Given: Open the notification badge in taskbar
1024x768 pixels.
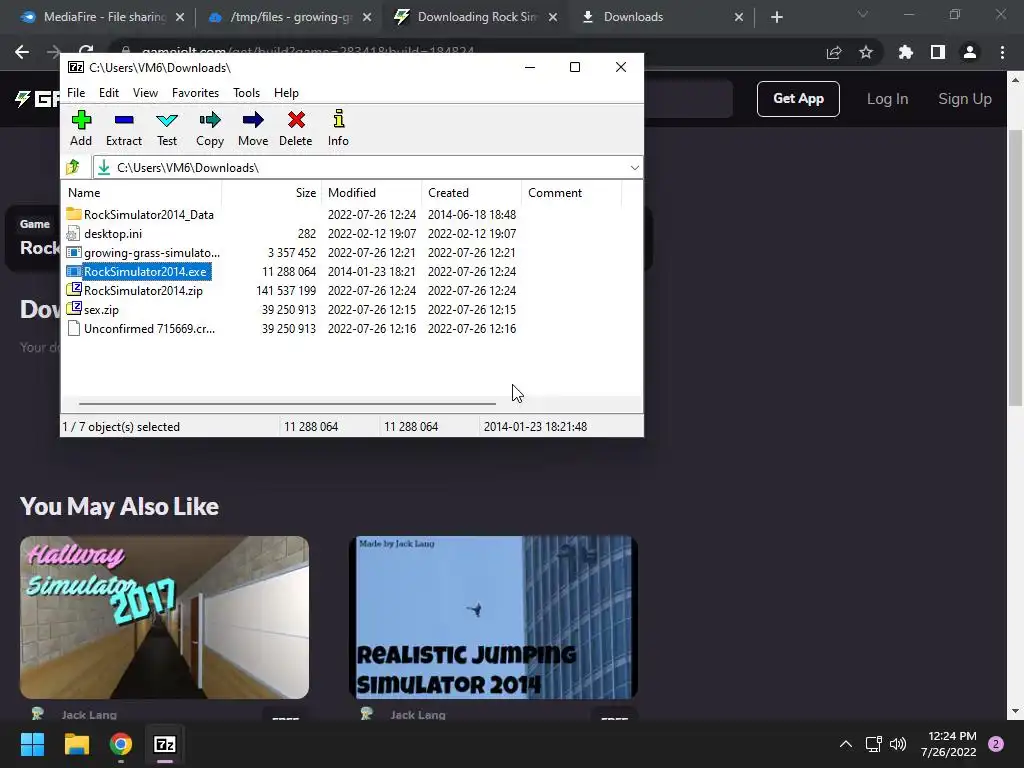Looking at the screenshot, I should (996, 744).
